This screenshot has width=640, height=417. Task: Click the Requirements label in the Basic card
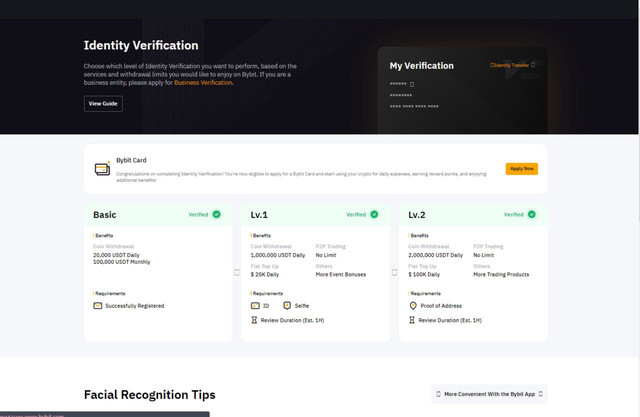click(110, 293)
